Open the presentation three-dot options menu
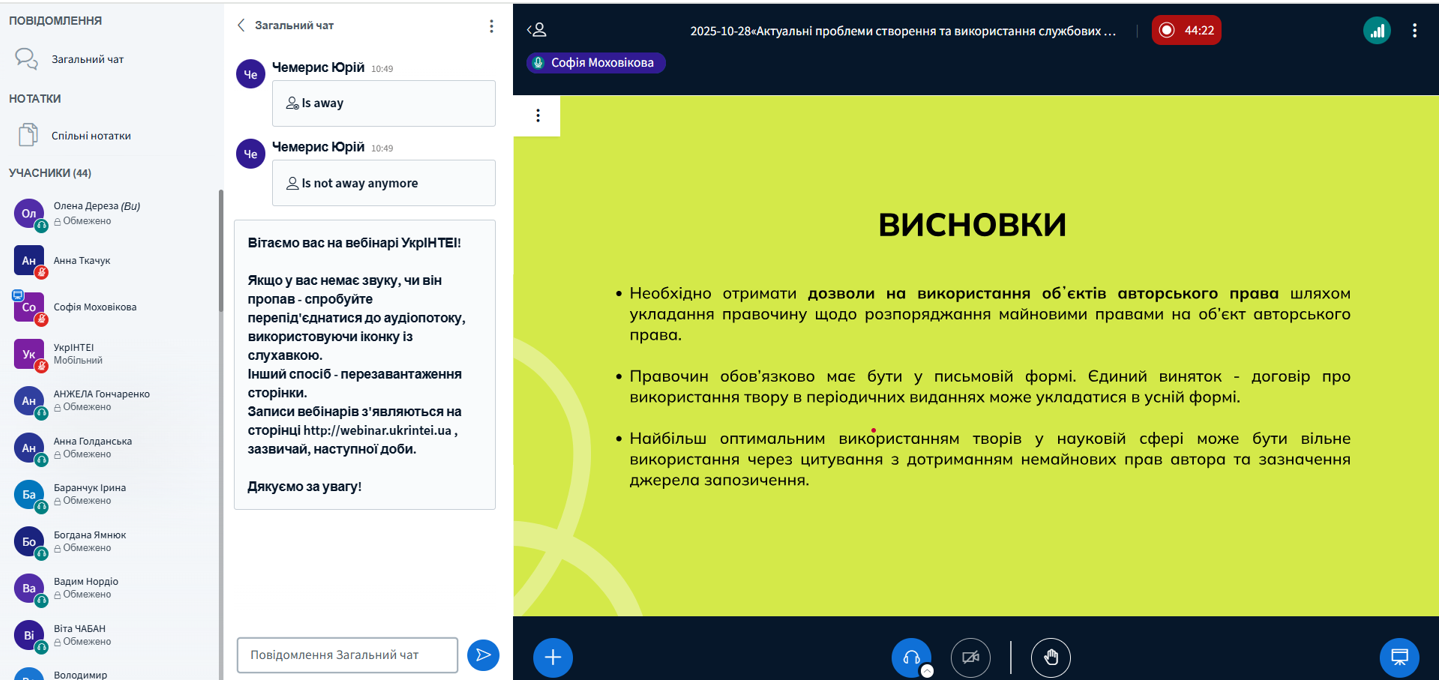This screenshot has width=1441, height=680. [x=538, y=116]
